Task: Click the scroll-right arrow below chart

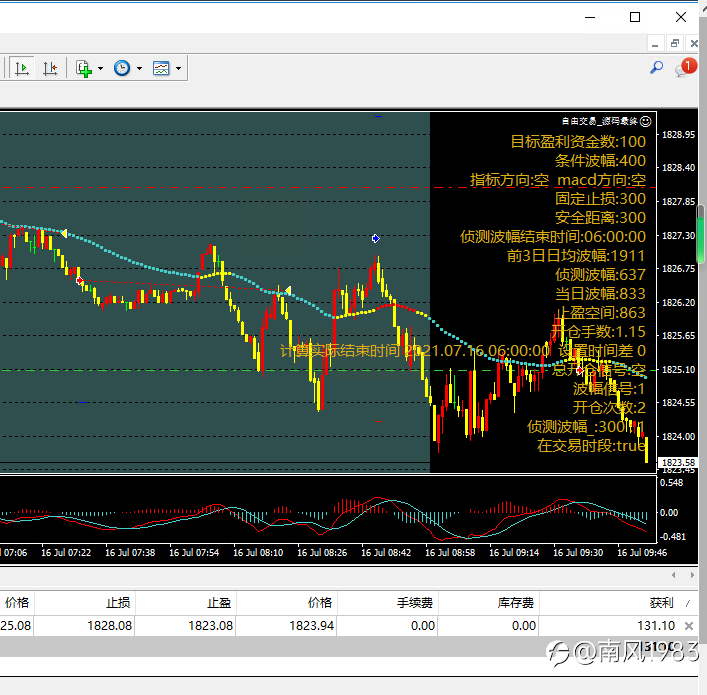Action: pyautogui.click(x=692, y=575)
